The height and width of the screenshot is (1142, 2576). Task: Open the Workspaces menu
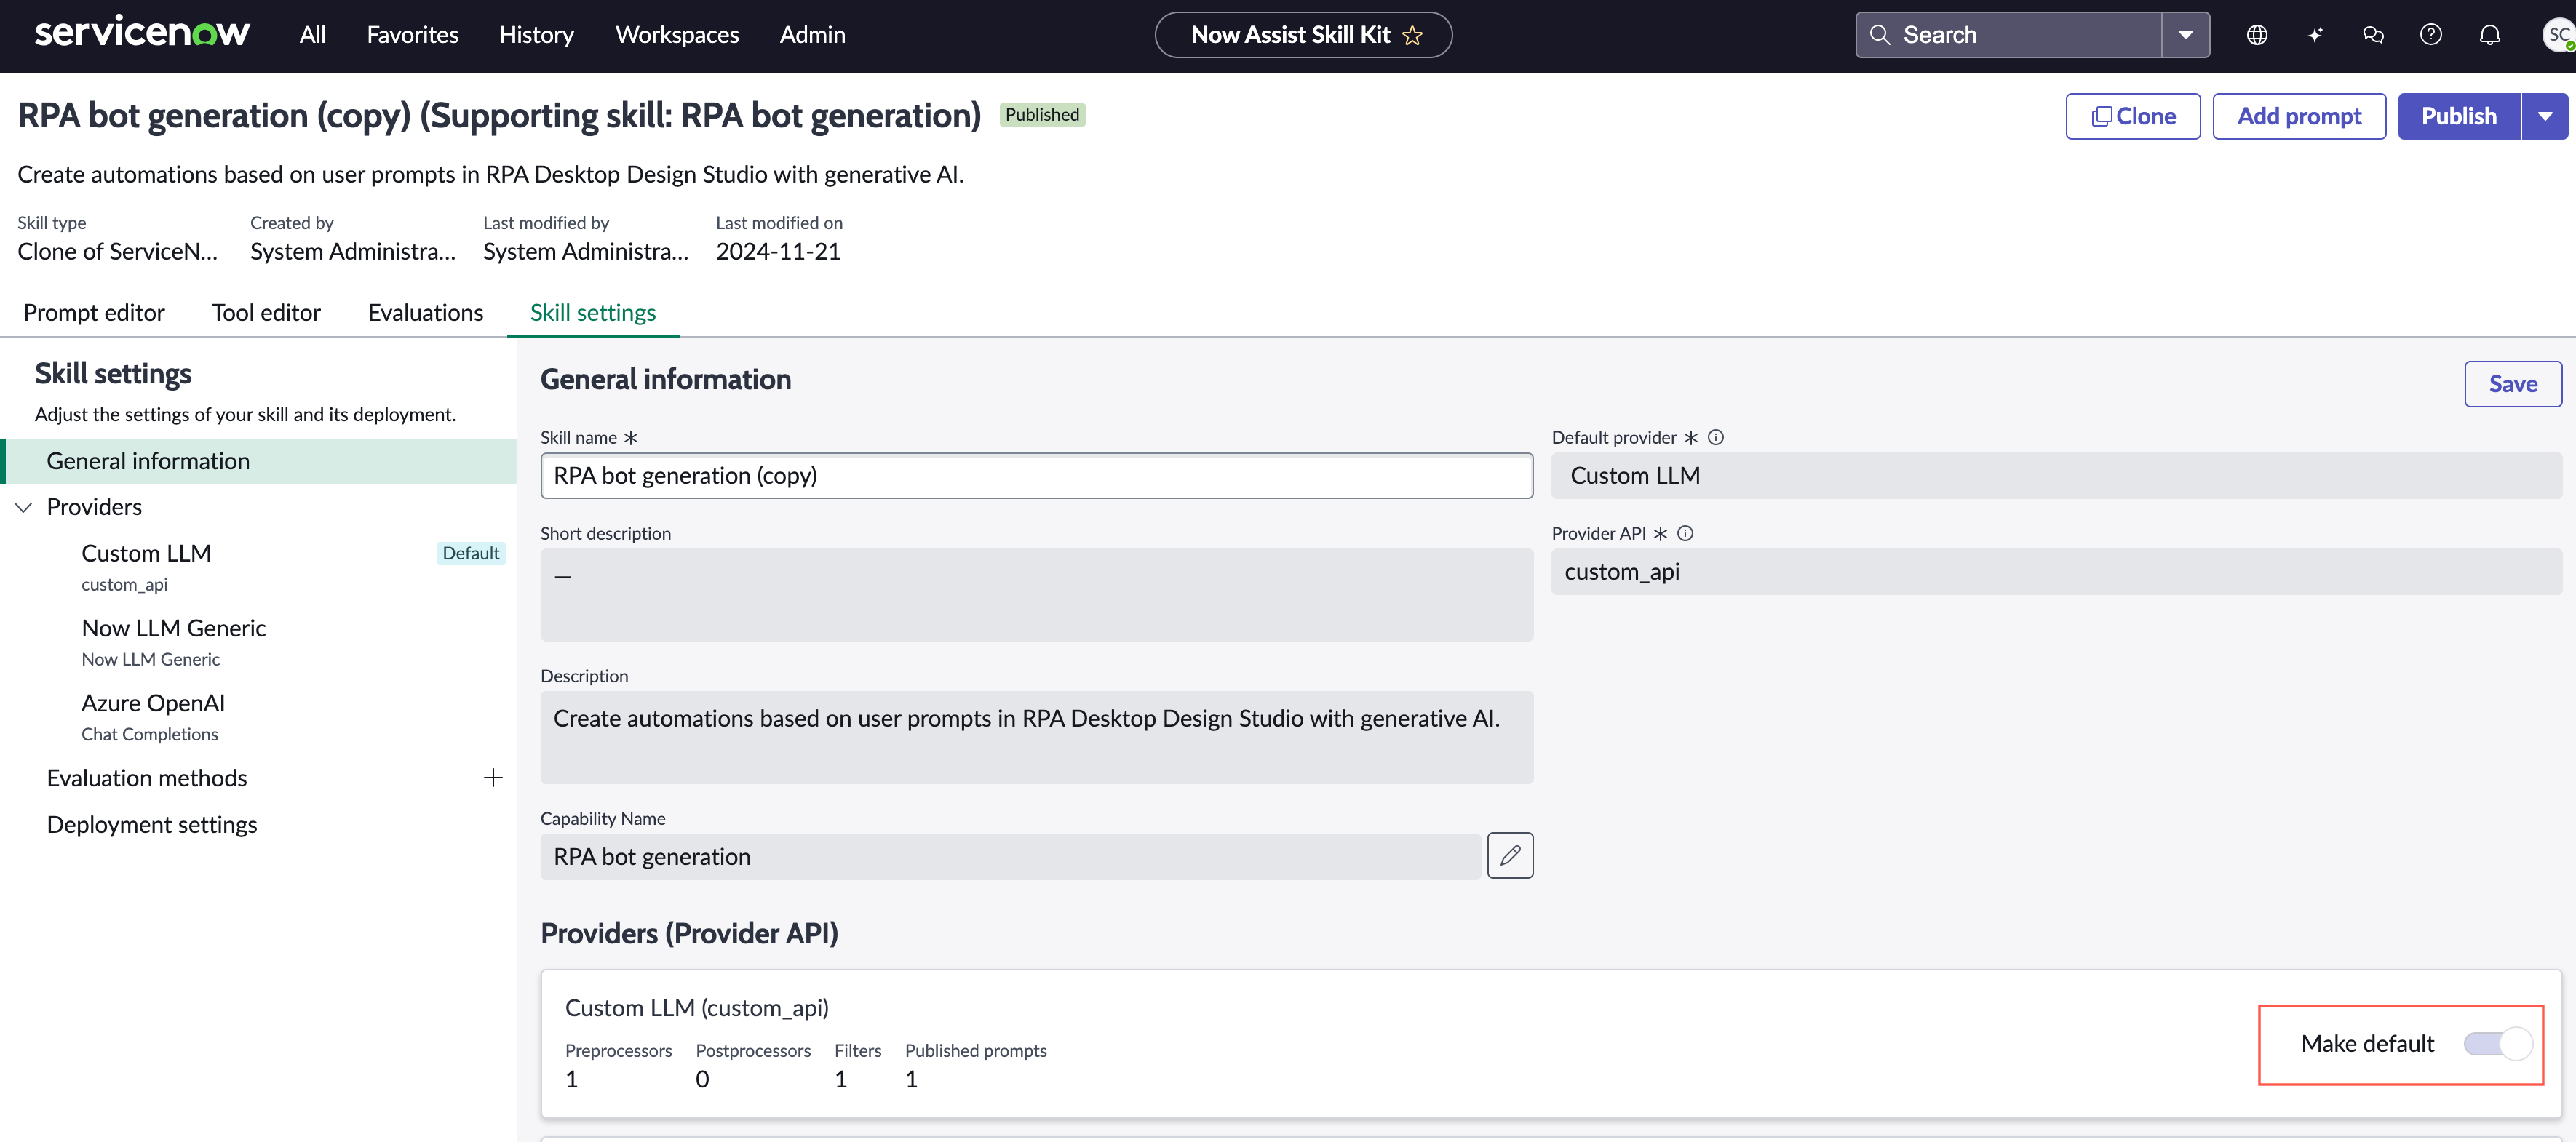coord(677,35)
